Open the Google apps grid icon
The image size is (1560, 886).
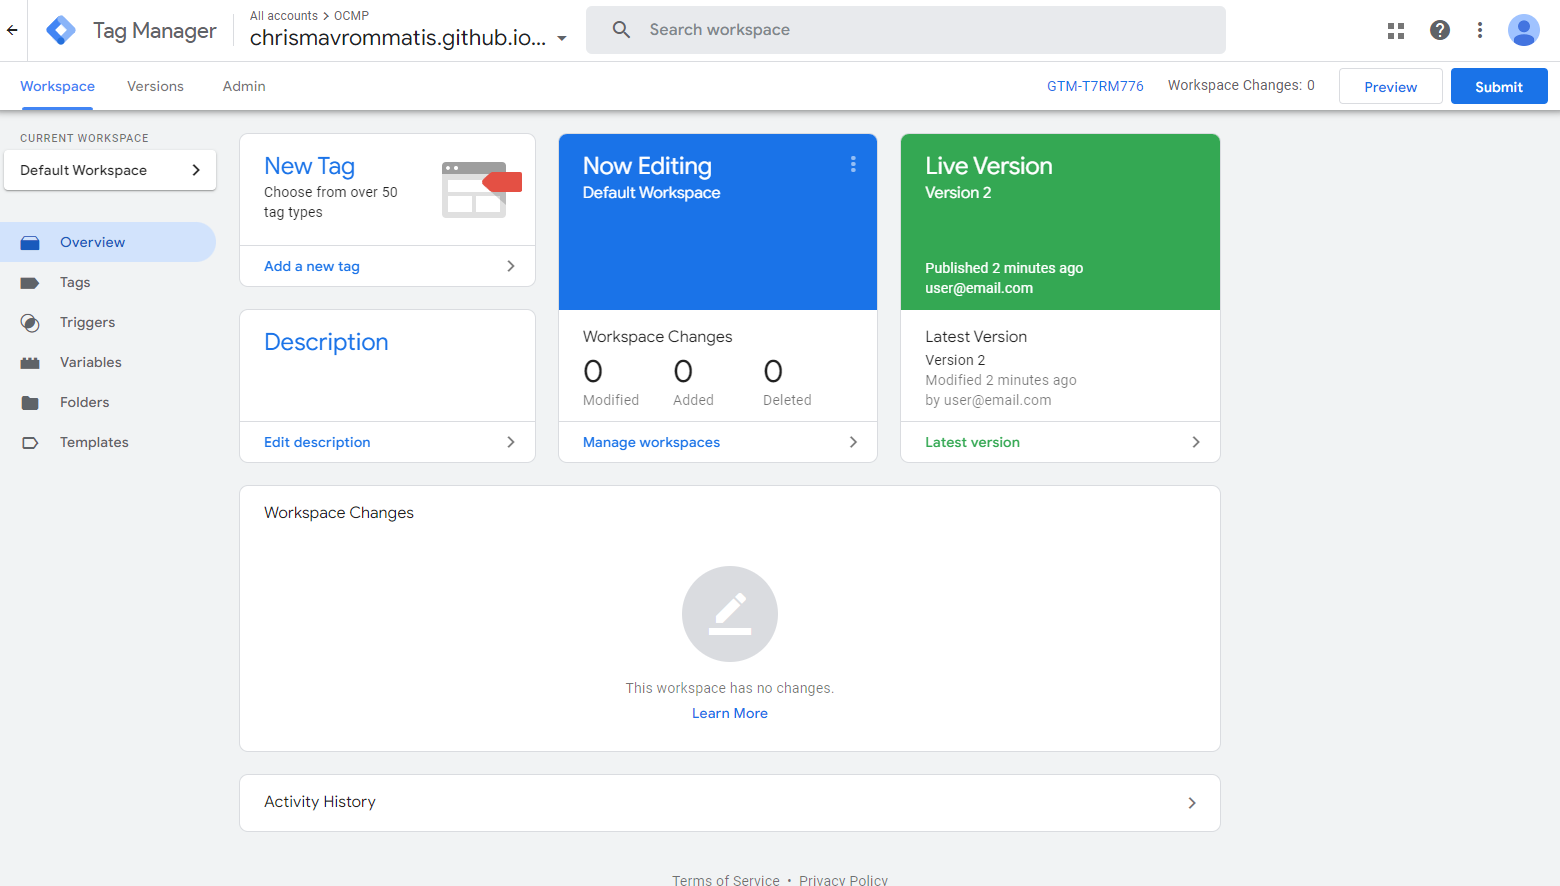(1396, 31)
